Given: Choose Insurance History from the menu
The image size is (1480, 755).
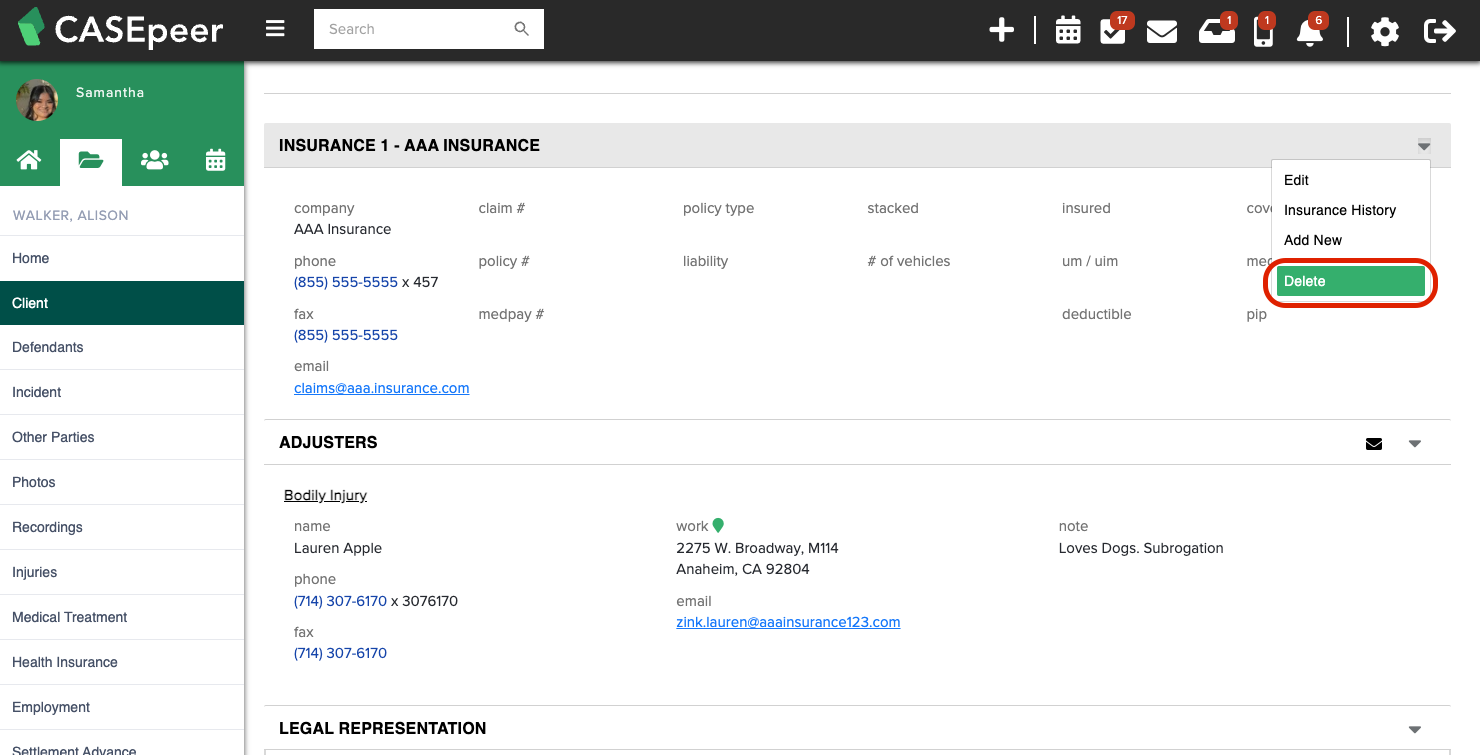Looking at the screenshot, I should [1340, 210].
